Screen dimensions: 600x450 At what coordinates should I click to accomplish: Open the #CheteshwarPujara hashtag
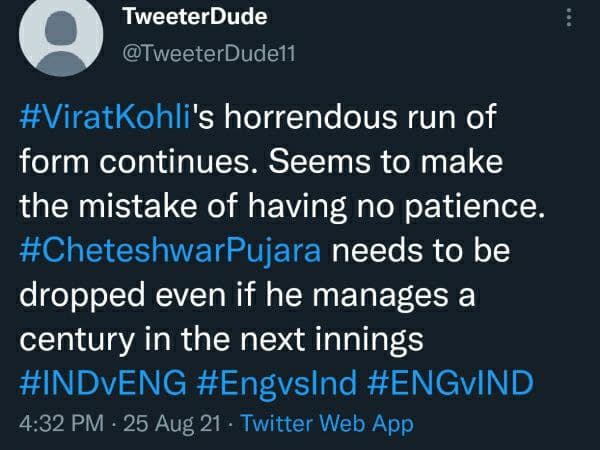tap(170, 253)
